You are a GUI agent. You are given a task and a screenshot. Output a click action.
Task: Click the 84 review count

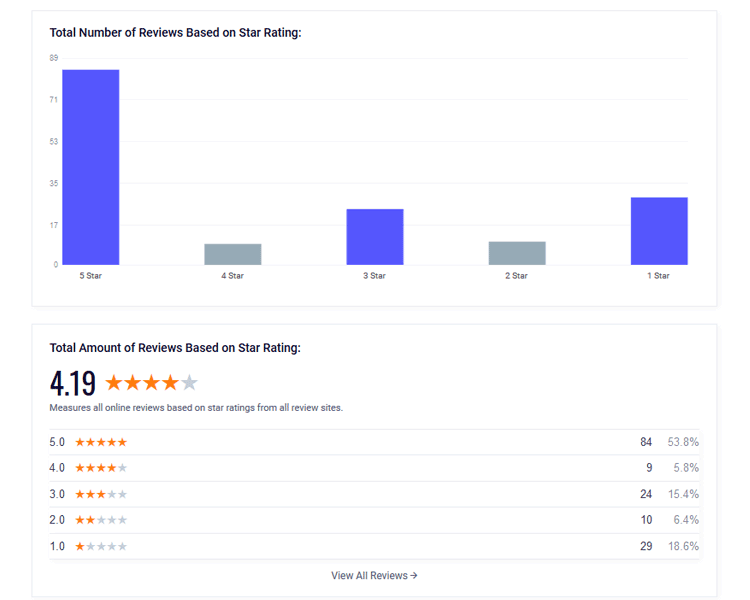coord(646,442)
